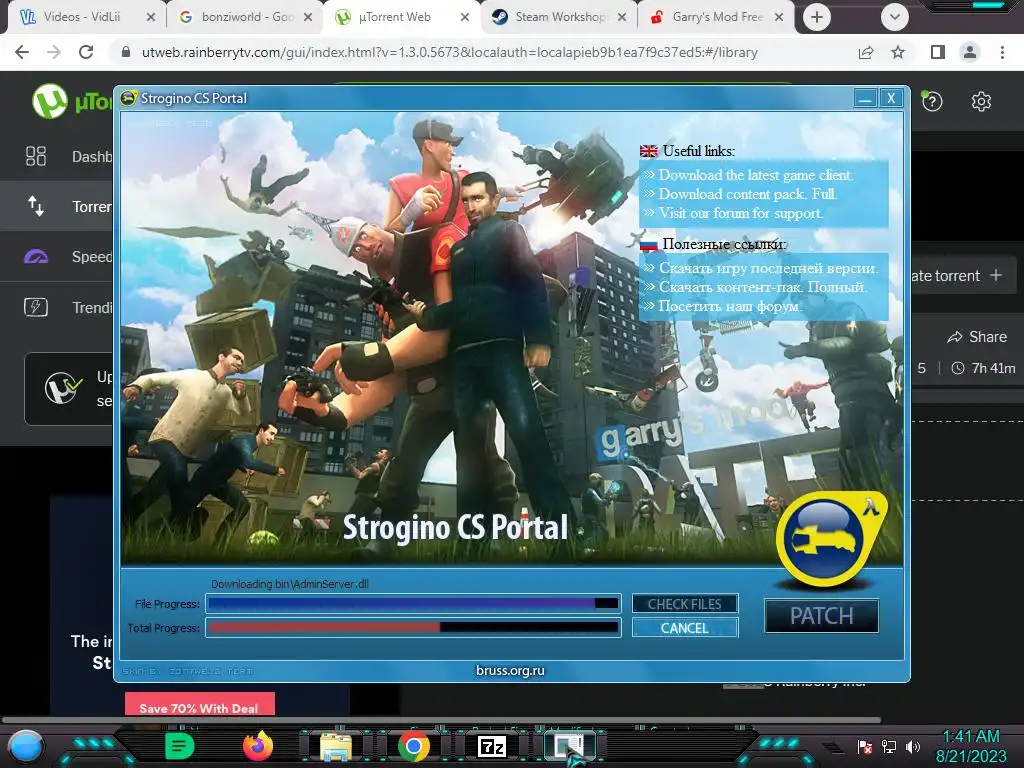Switch to the µTorrent Web tab
The image size is (1024, 768).
(x=394, y=17)
